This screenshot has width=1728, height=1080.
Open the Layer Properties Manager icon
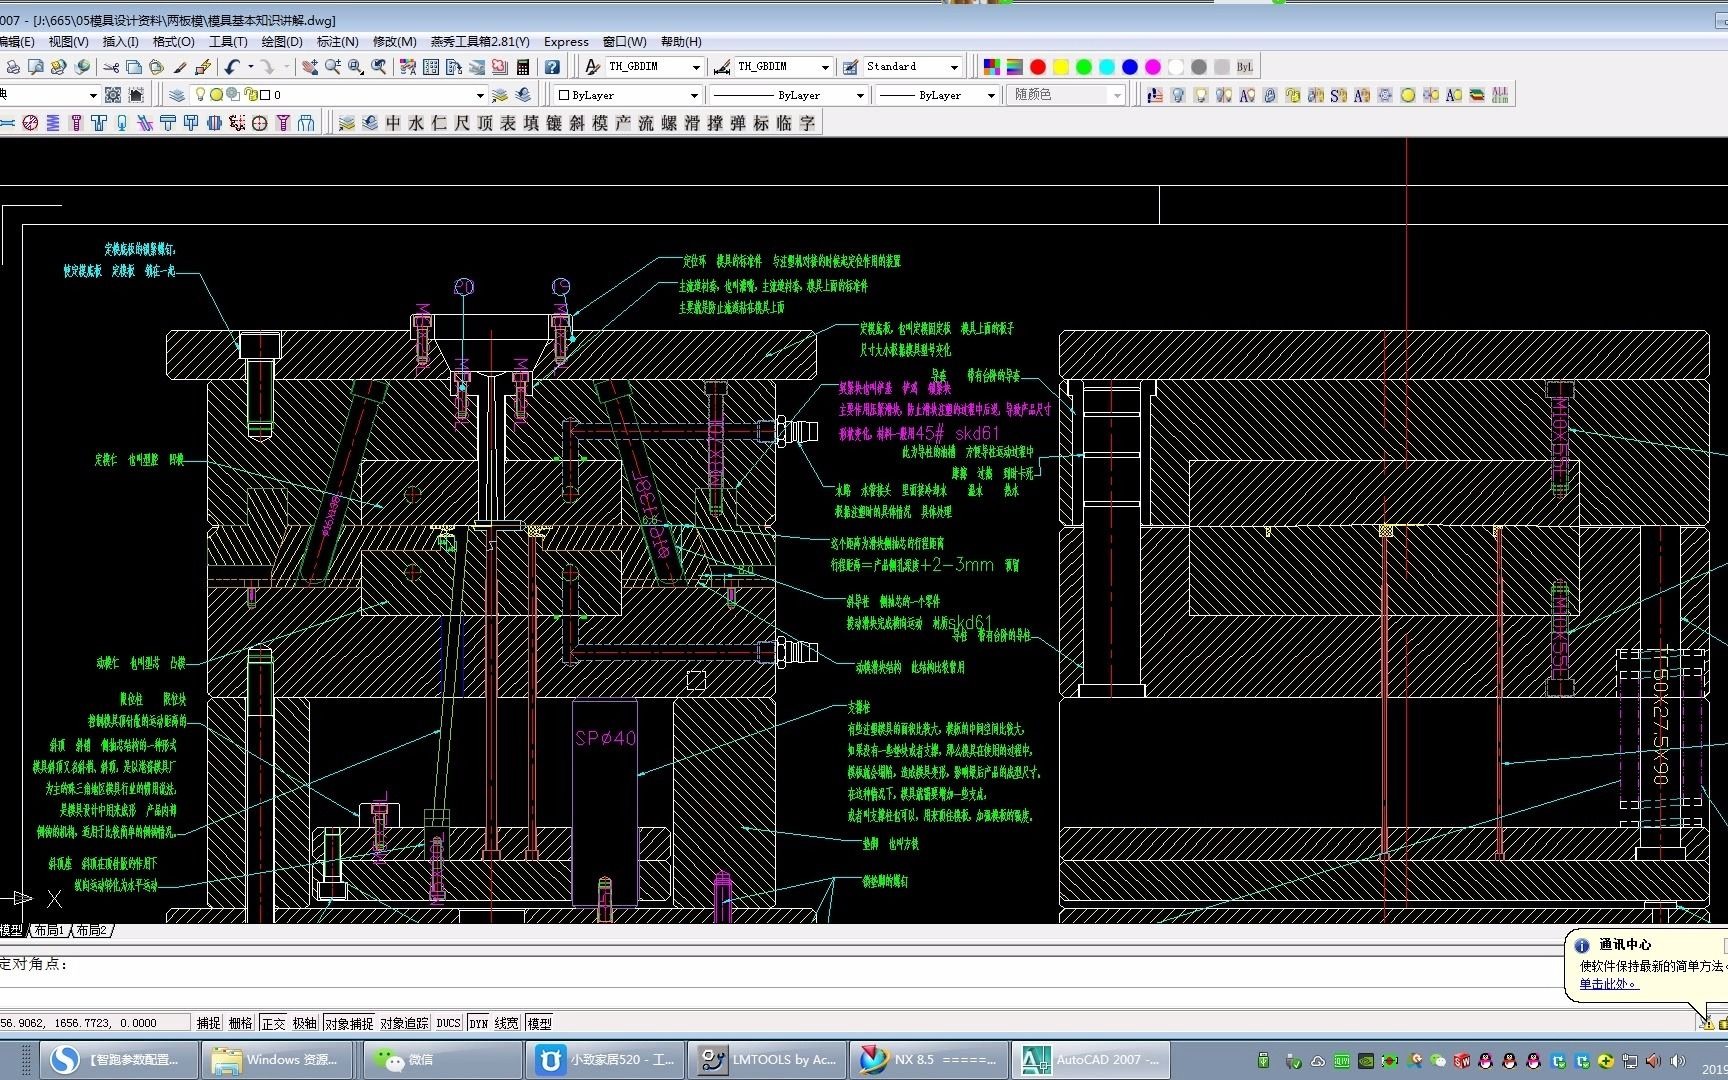[177, 95]
